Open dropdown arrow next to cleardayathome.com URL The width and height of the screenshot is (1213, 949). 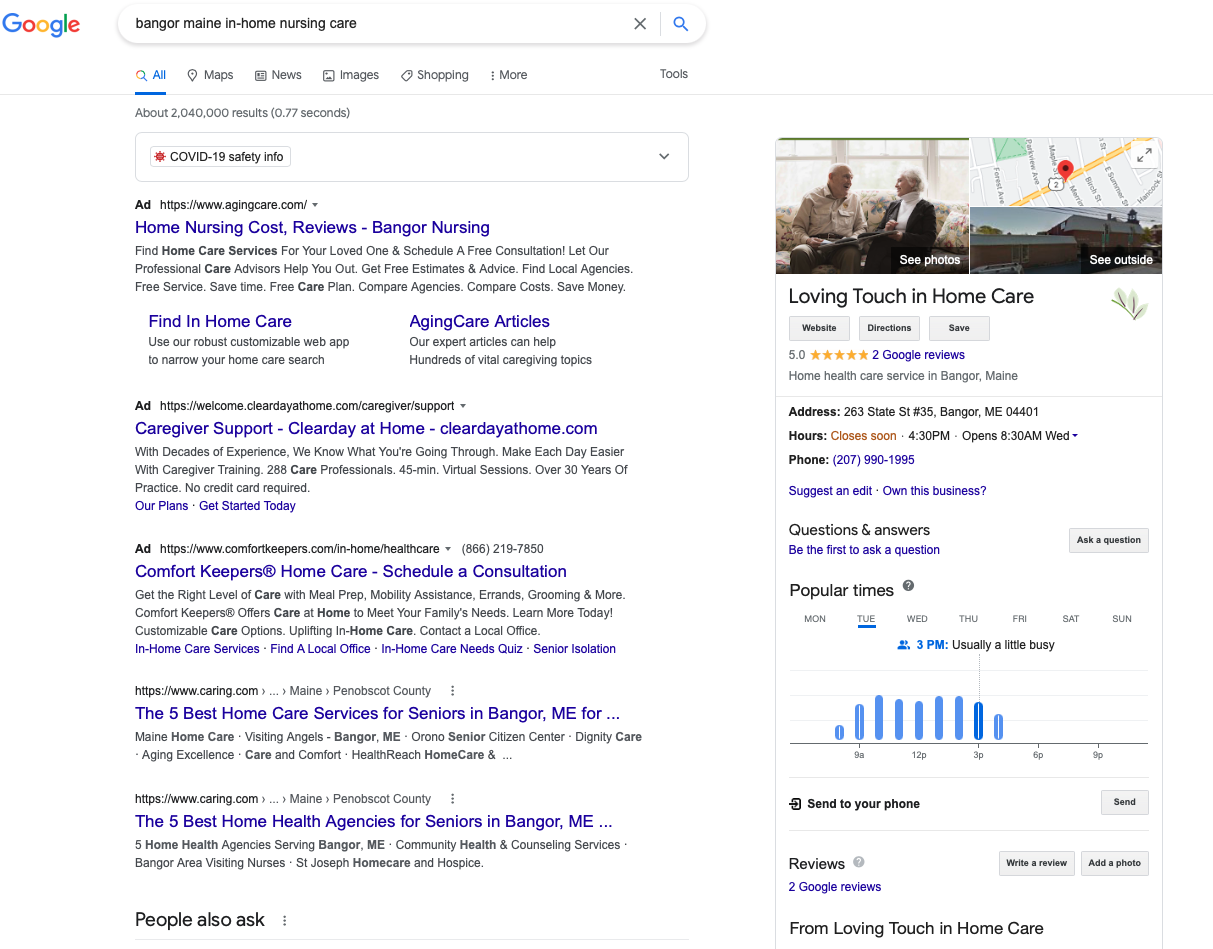point(463,406)
